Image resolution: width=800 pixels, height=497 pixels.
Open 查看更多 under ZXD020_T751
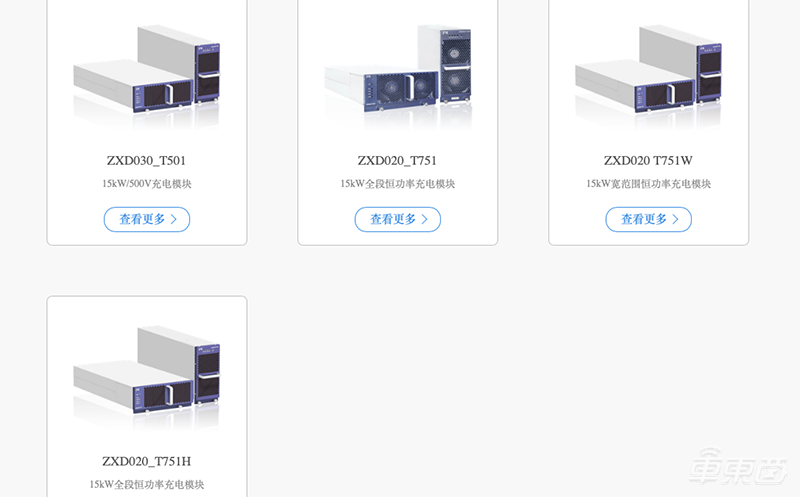(x=397, y=219)
